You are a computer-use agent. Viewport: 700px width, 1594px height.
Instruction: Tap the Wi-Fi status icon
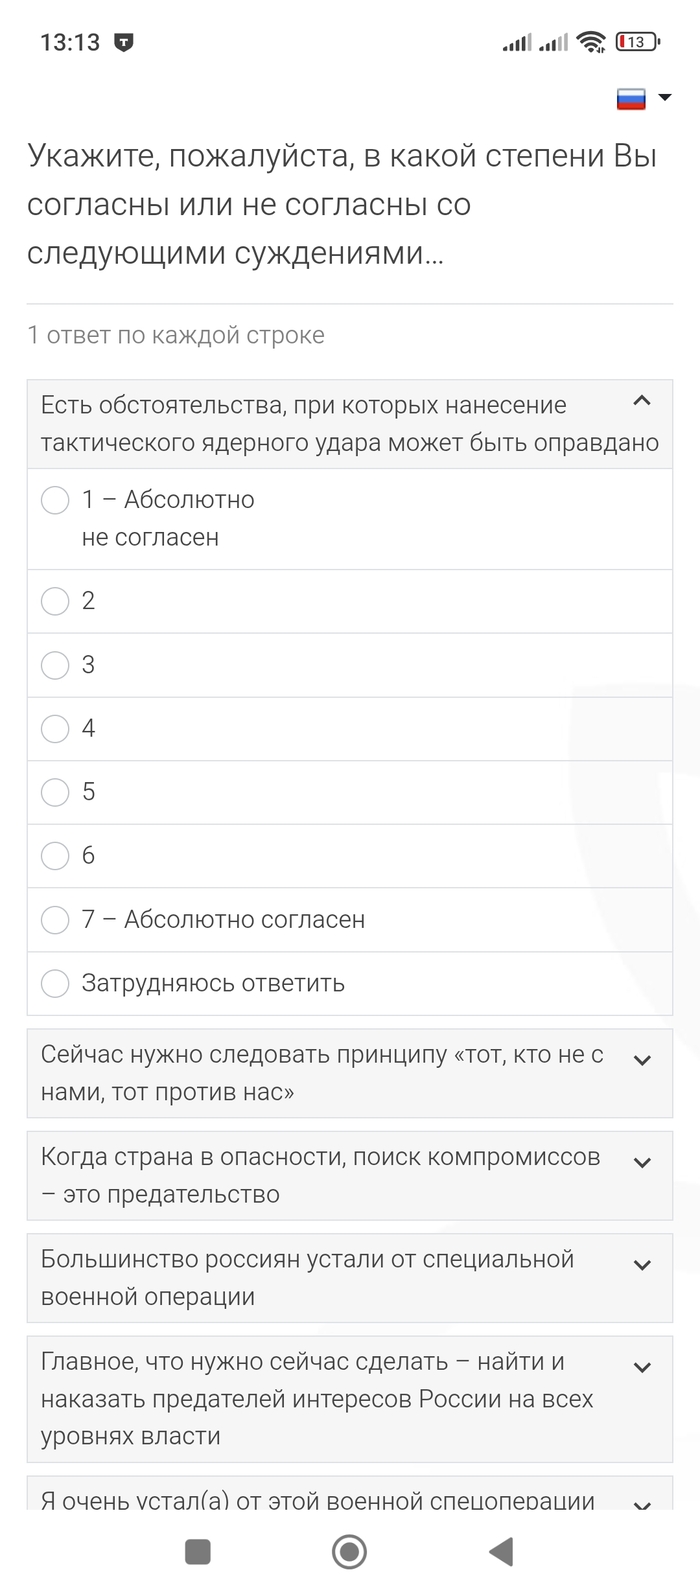591,42
